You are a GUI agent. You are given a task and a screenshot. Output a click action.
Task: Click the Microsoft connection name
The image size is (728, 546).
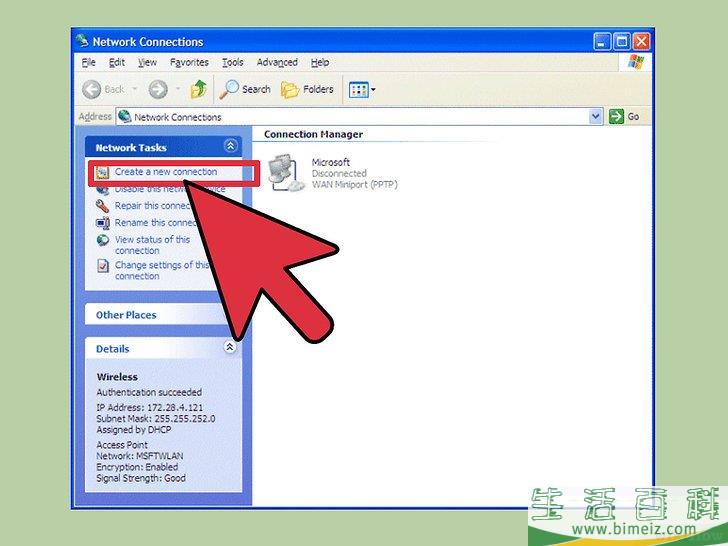331,162
